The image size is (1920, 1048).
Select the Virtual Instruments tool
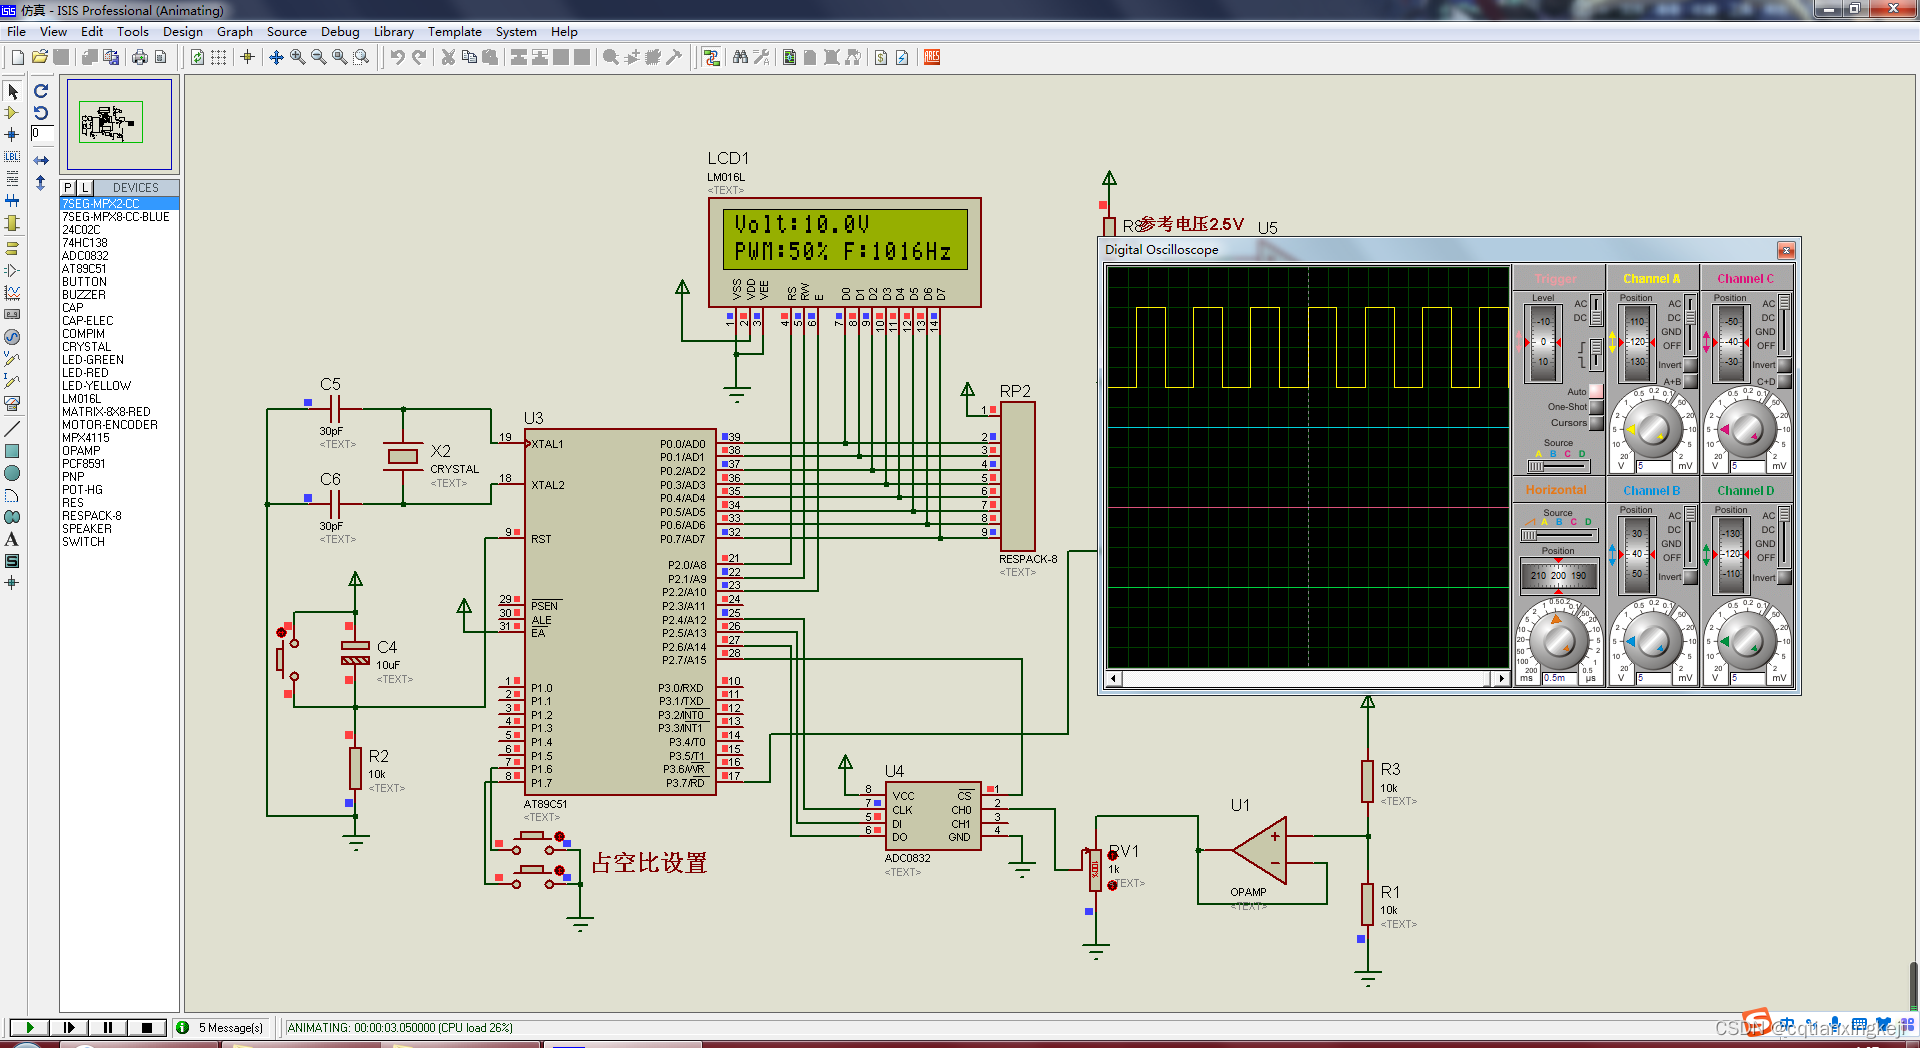[12, 403]
